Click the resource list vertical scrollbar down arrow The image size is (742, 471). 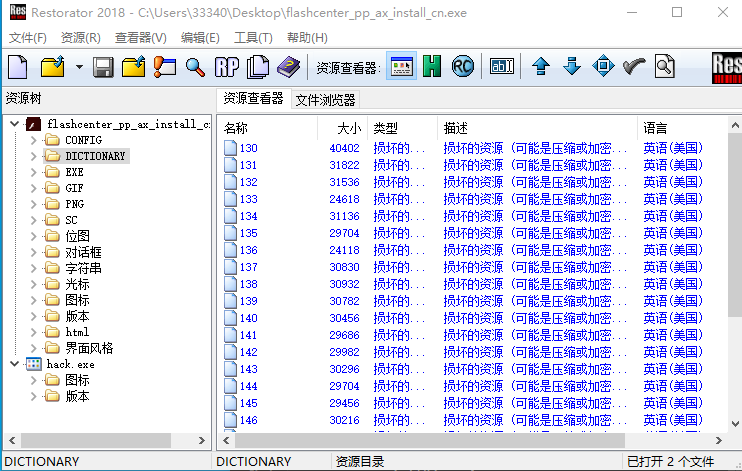tap(735, 424)
